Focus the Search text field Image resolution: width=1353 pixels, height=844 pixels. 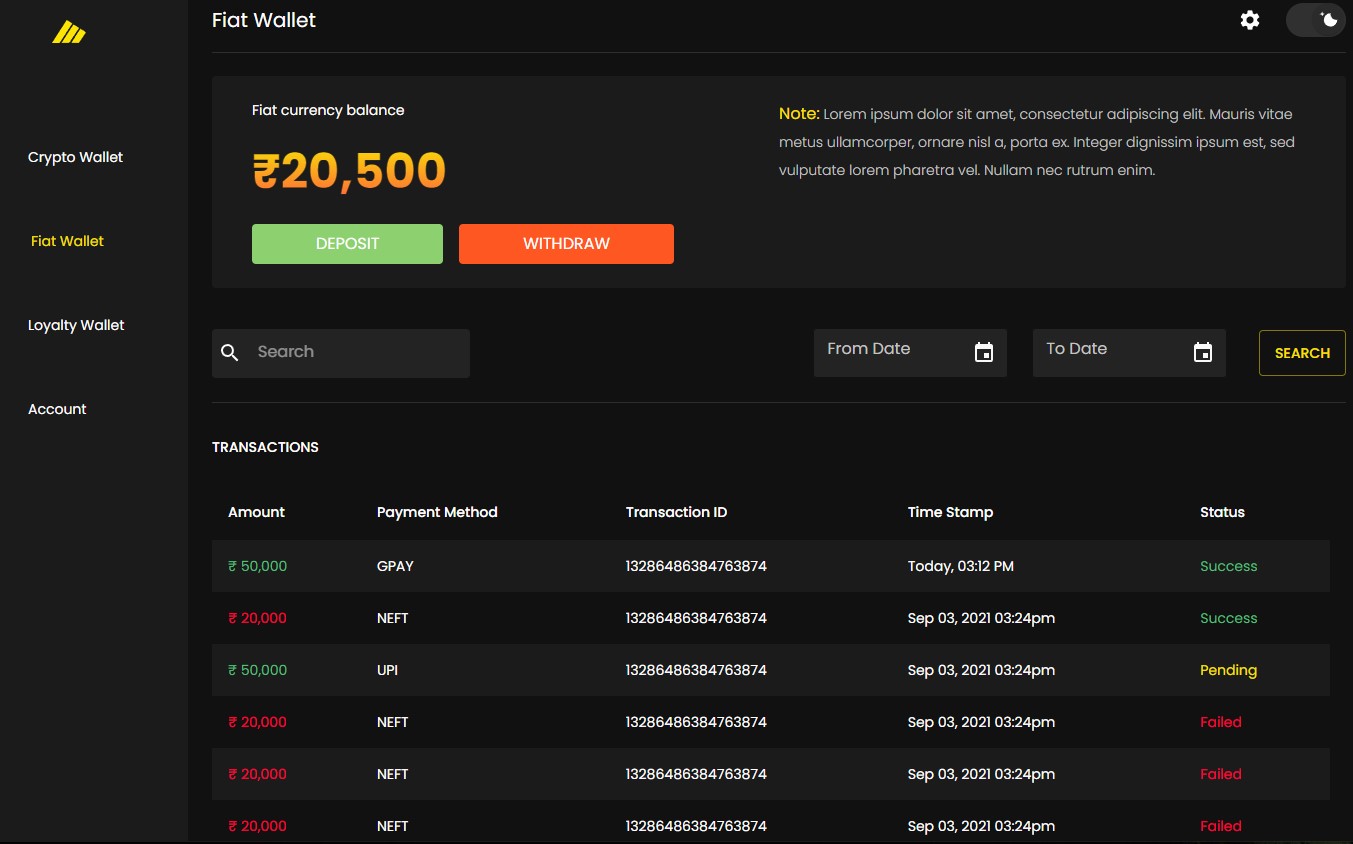pyautogui.click(x=355, y=353)
